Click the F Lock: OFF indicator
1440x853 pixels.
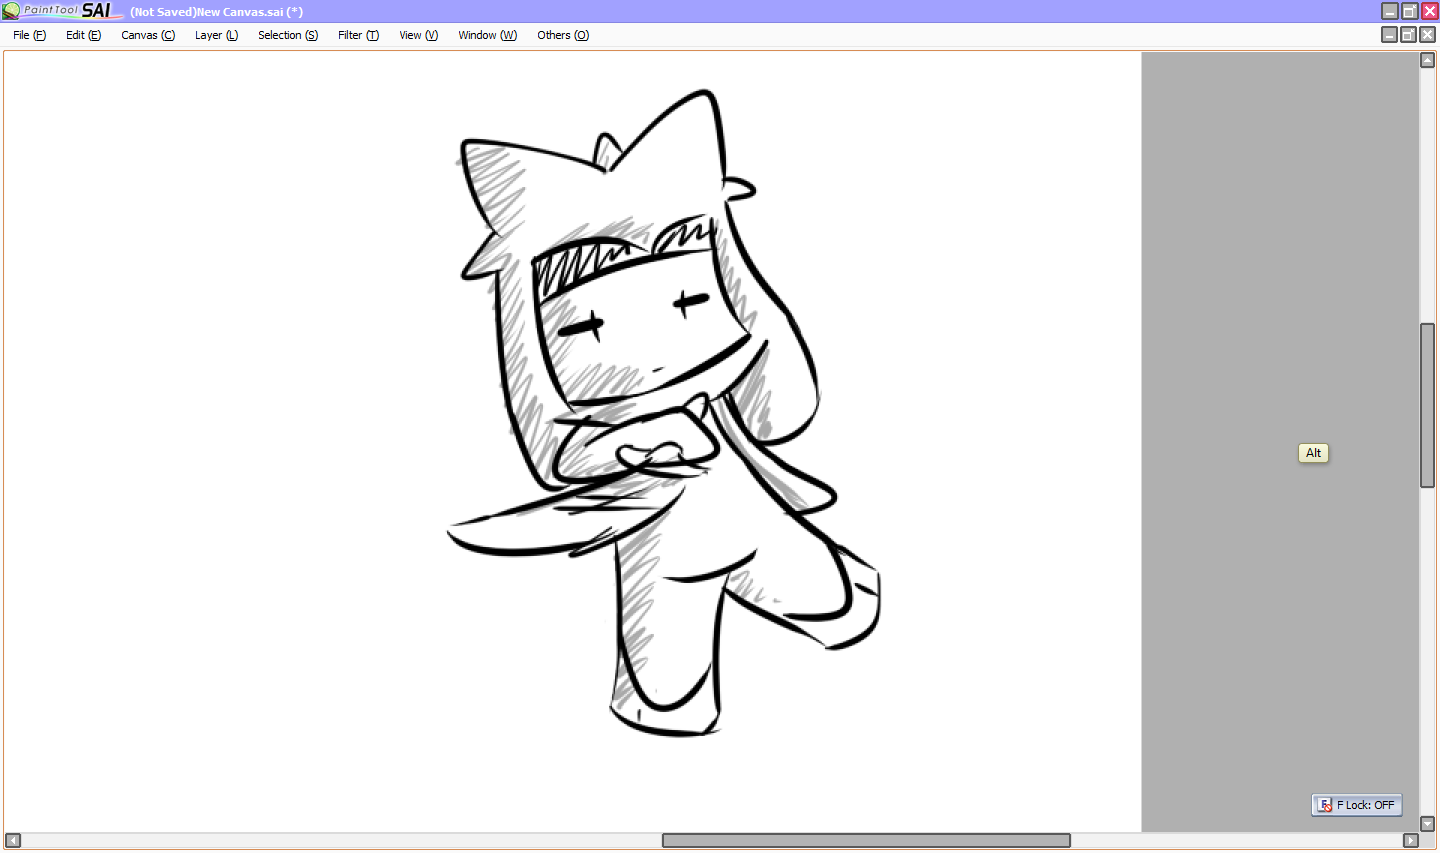coord(1356,805)
